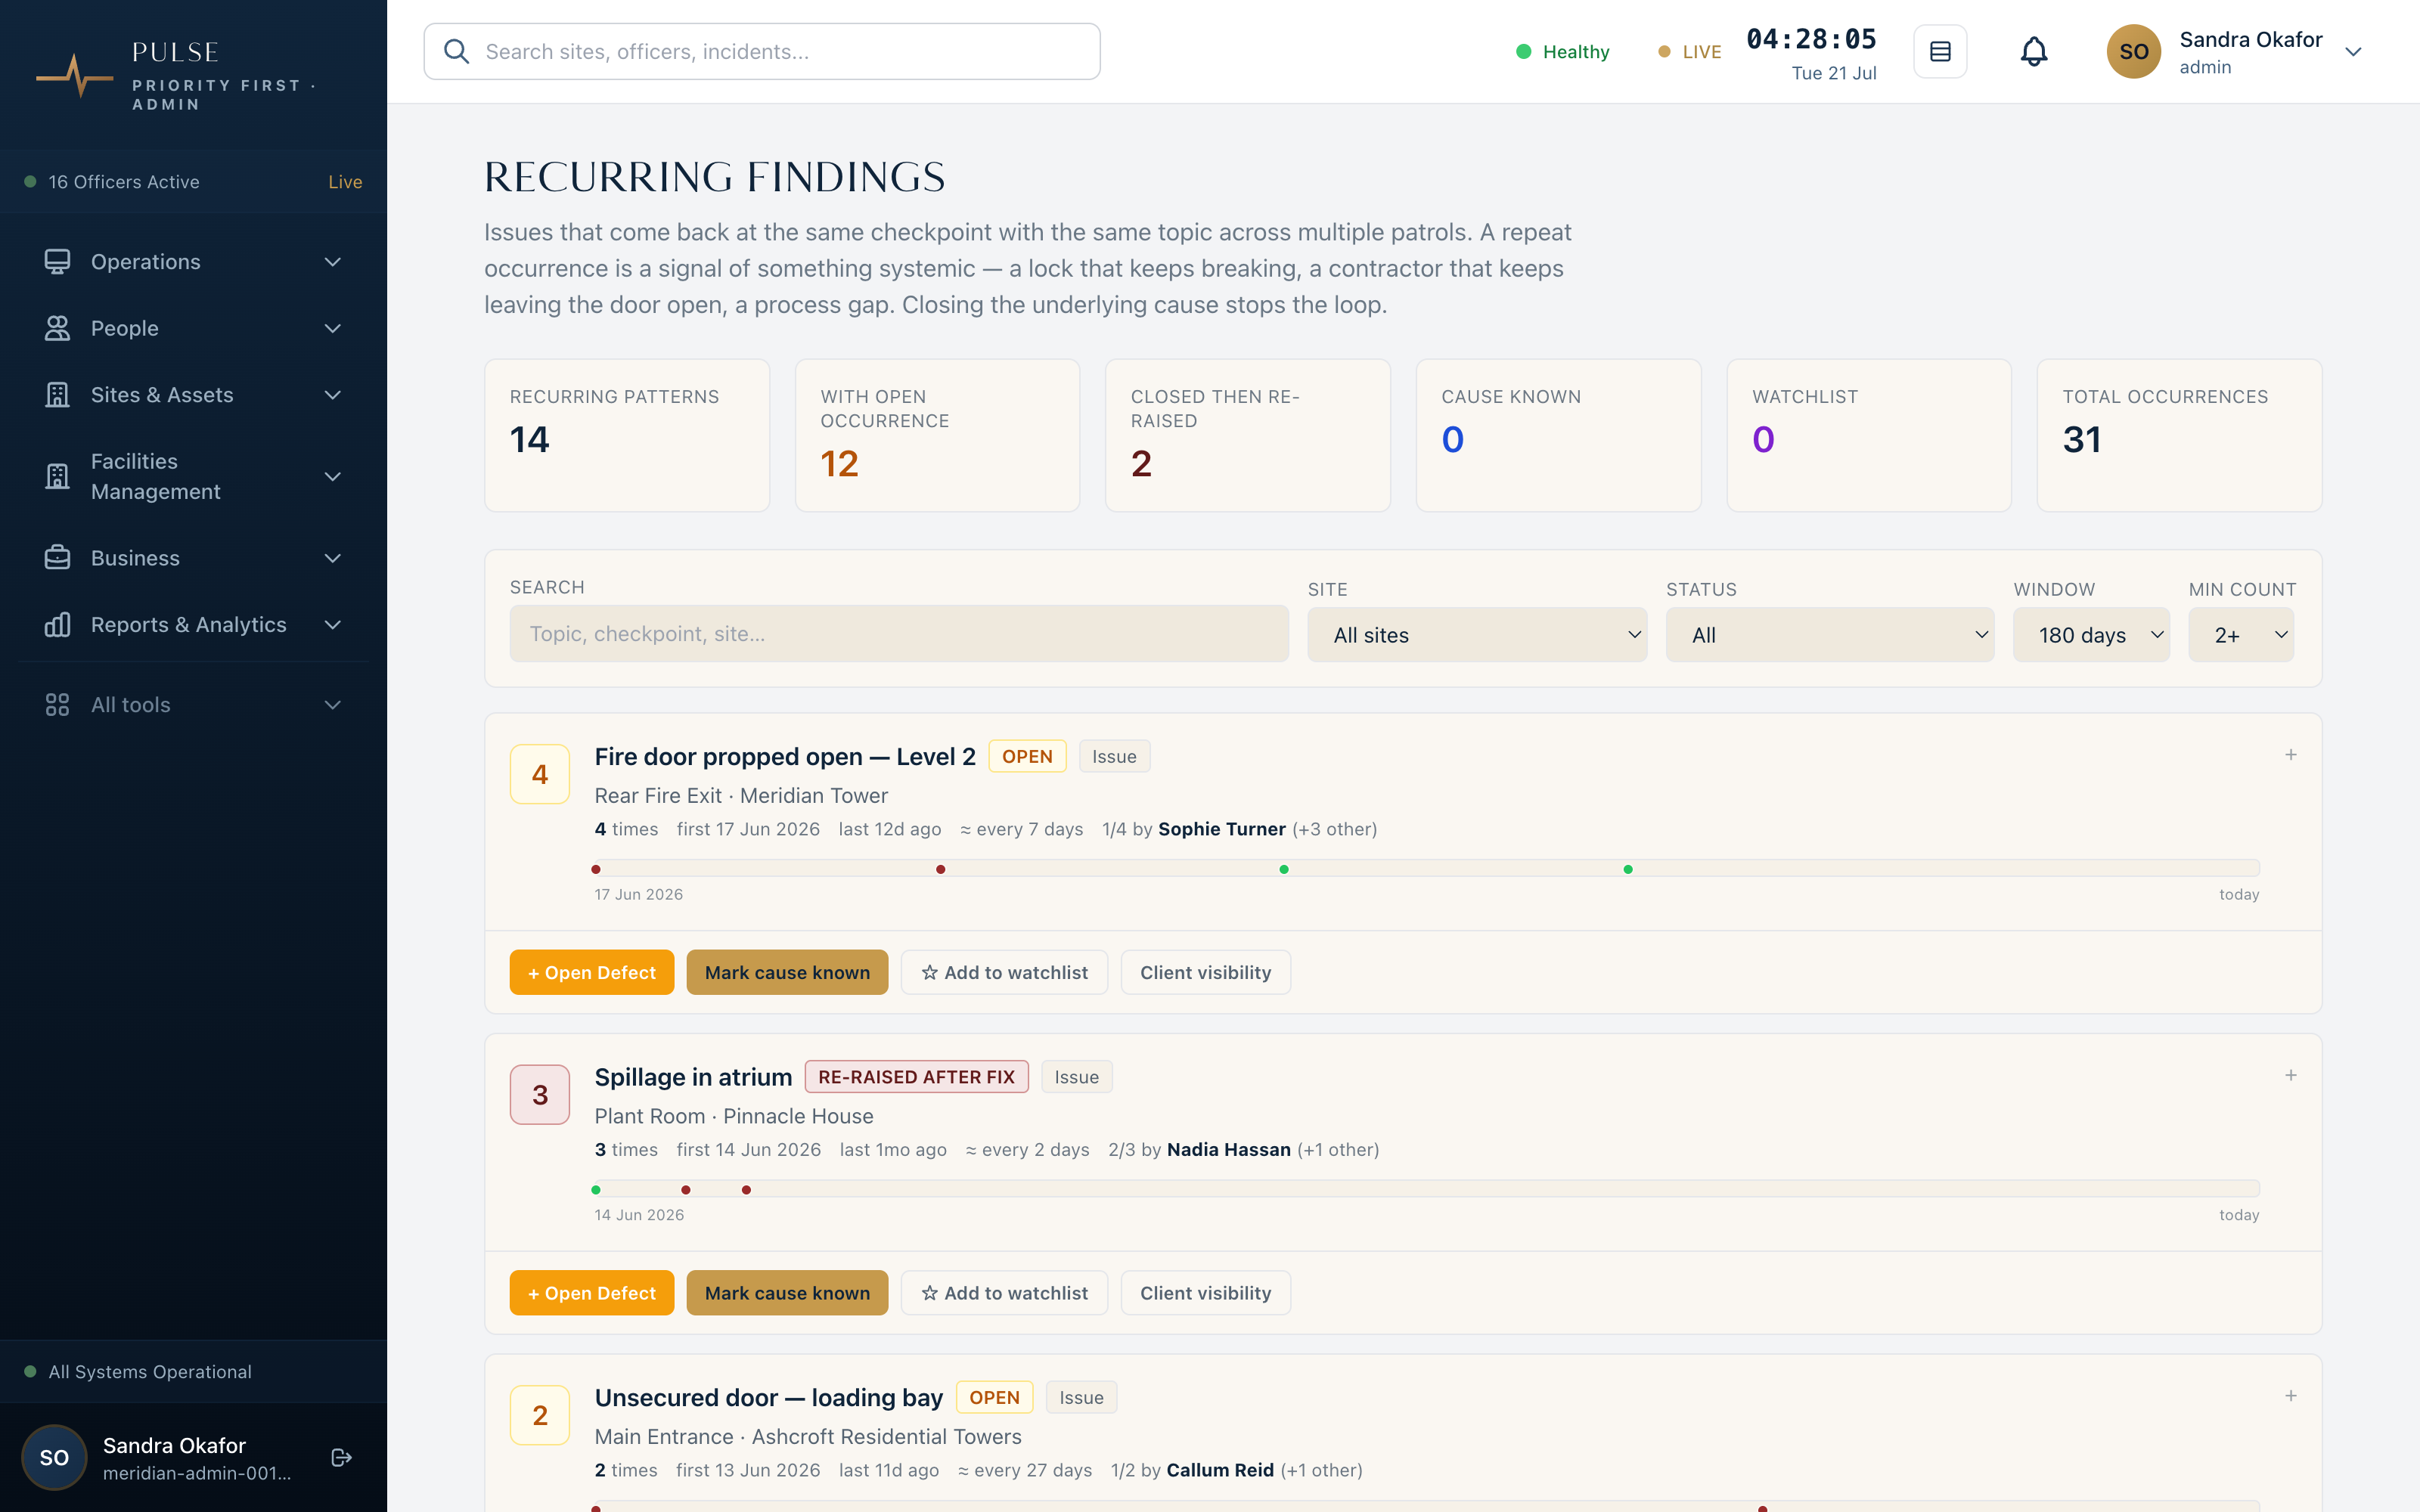Click the Healthy status indicator

point(1562,52)
